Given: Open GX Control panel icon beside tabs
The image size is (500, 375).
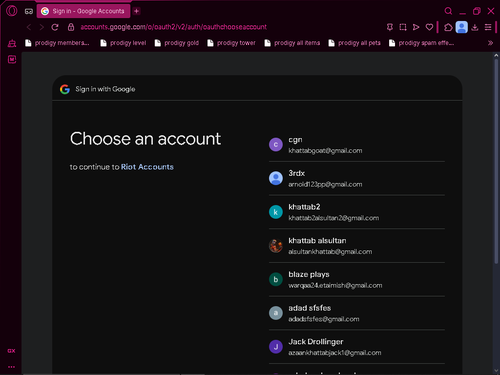Looking at the screenshot, I should pos(29,11).
